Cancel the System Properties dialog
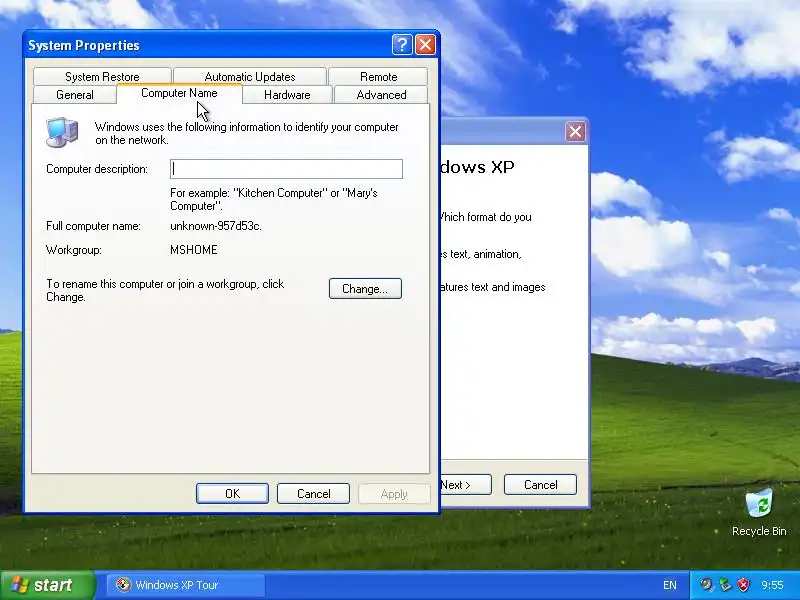Image resolution: width=800 pixels, height=600 pixels. pyautogui.click(x=313, y=493)
